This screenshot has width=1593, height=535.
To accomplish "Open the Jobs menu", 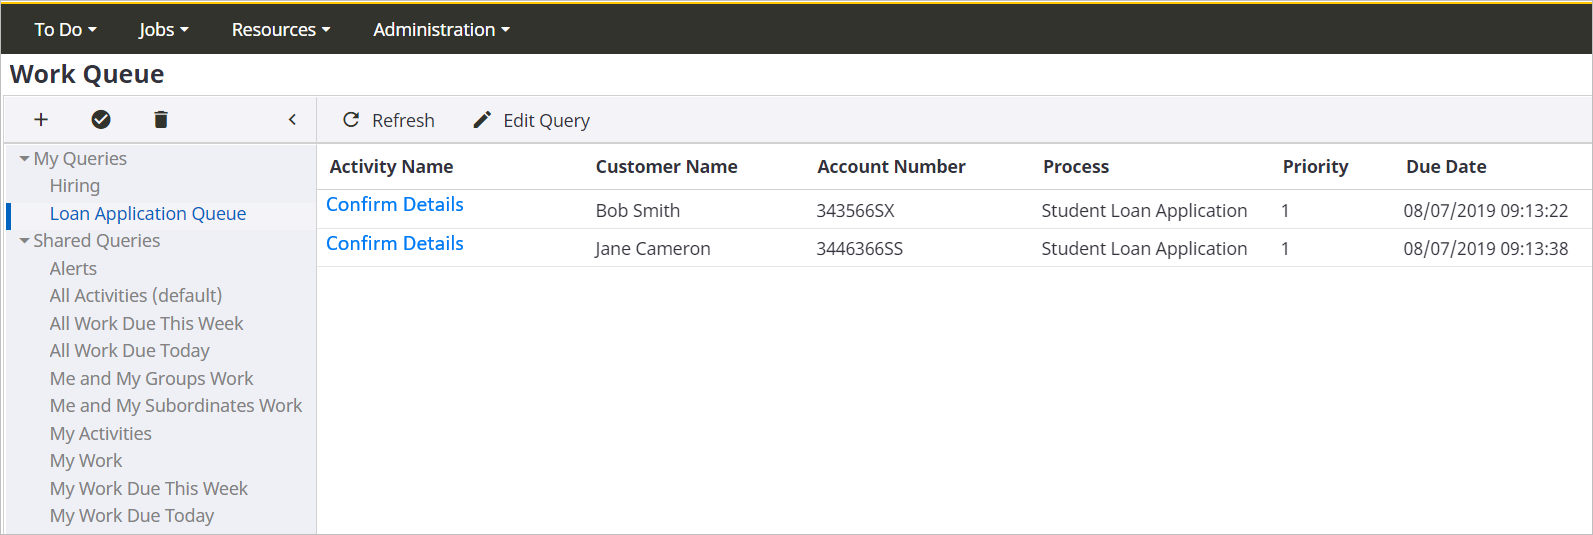I will tap(163, 30).
